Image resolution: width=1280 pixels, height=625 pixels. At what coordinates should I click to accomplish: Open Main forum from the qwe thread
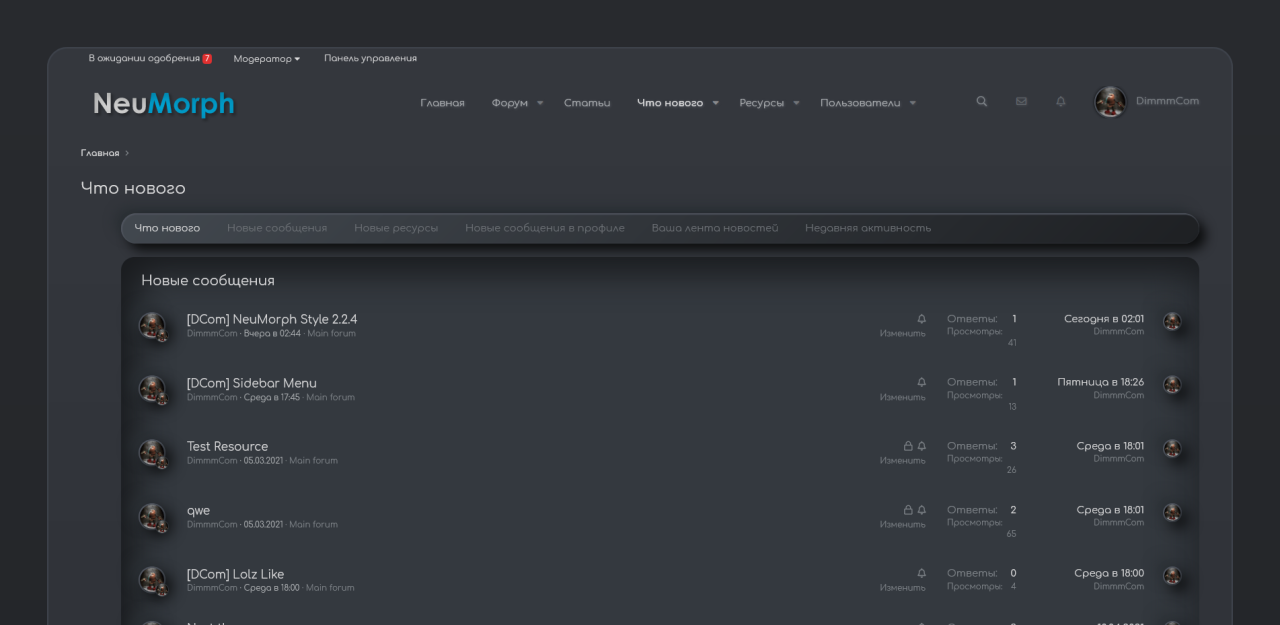(x=313, y=524)
